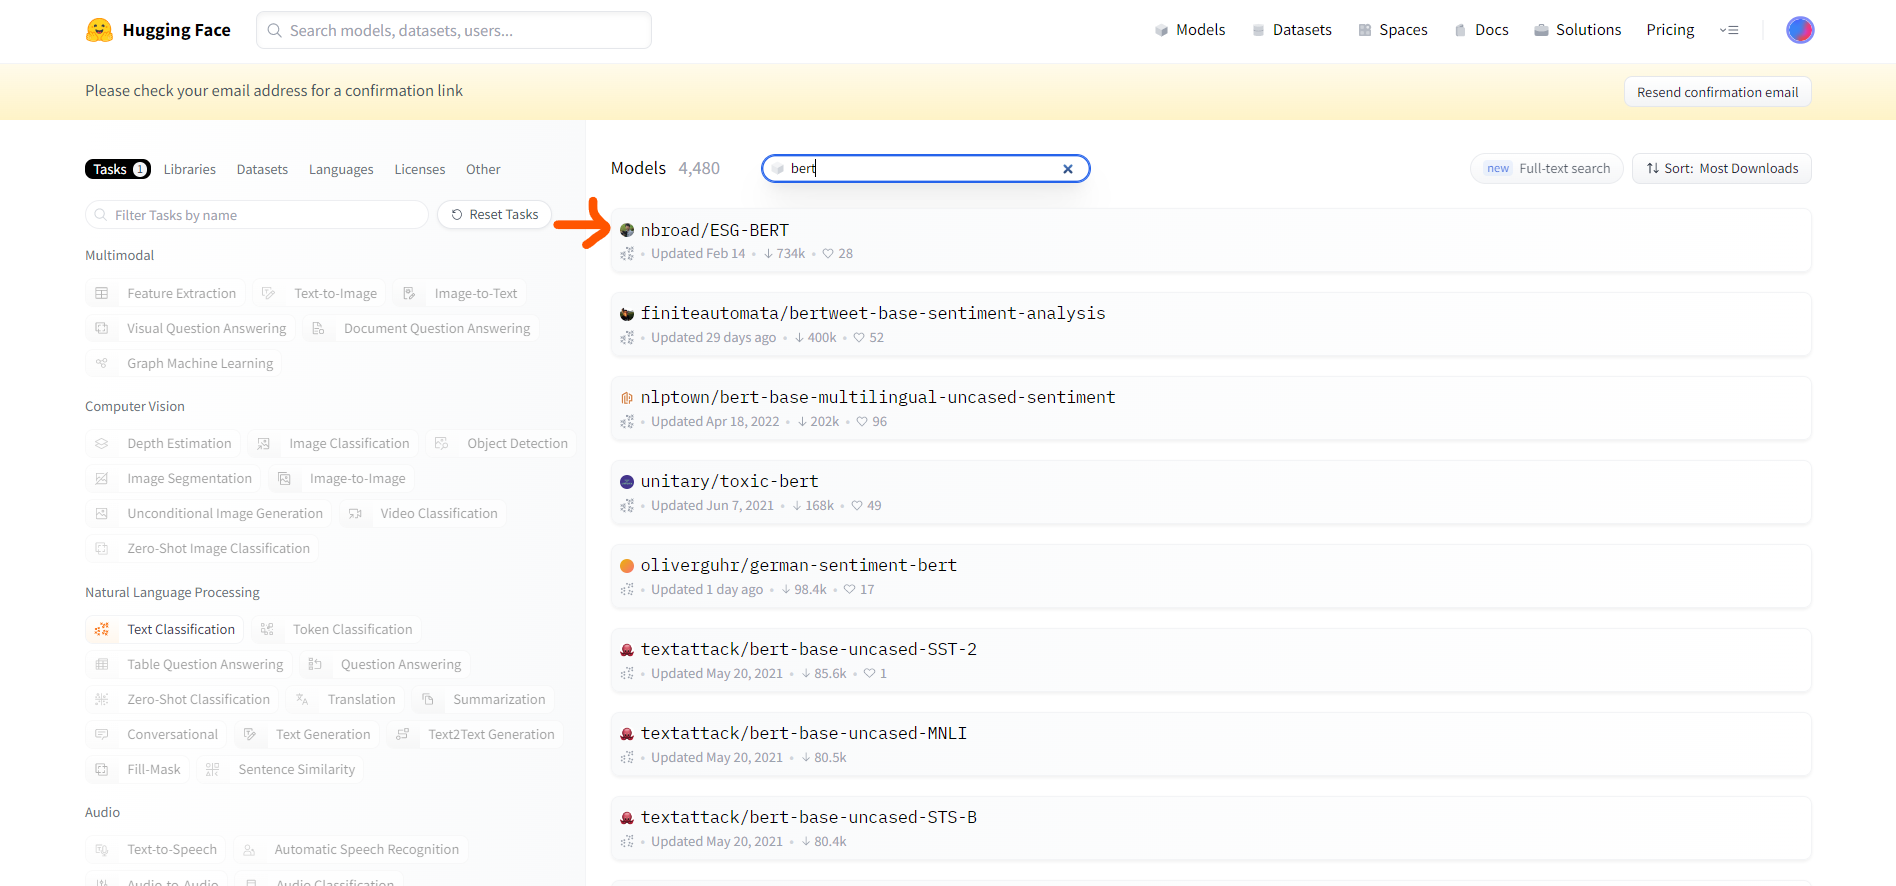Open the Docs nav item
Viewport: 1896px width, 886px height.
[1481, 30]
